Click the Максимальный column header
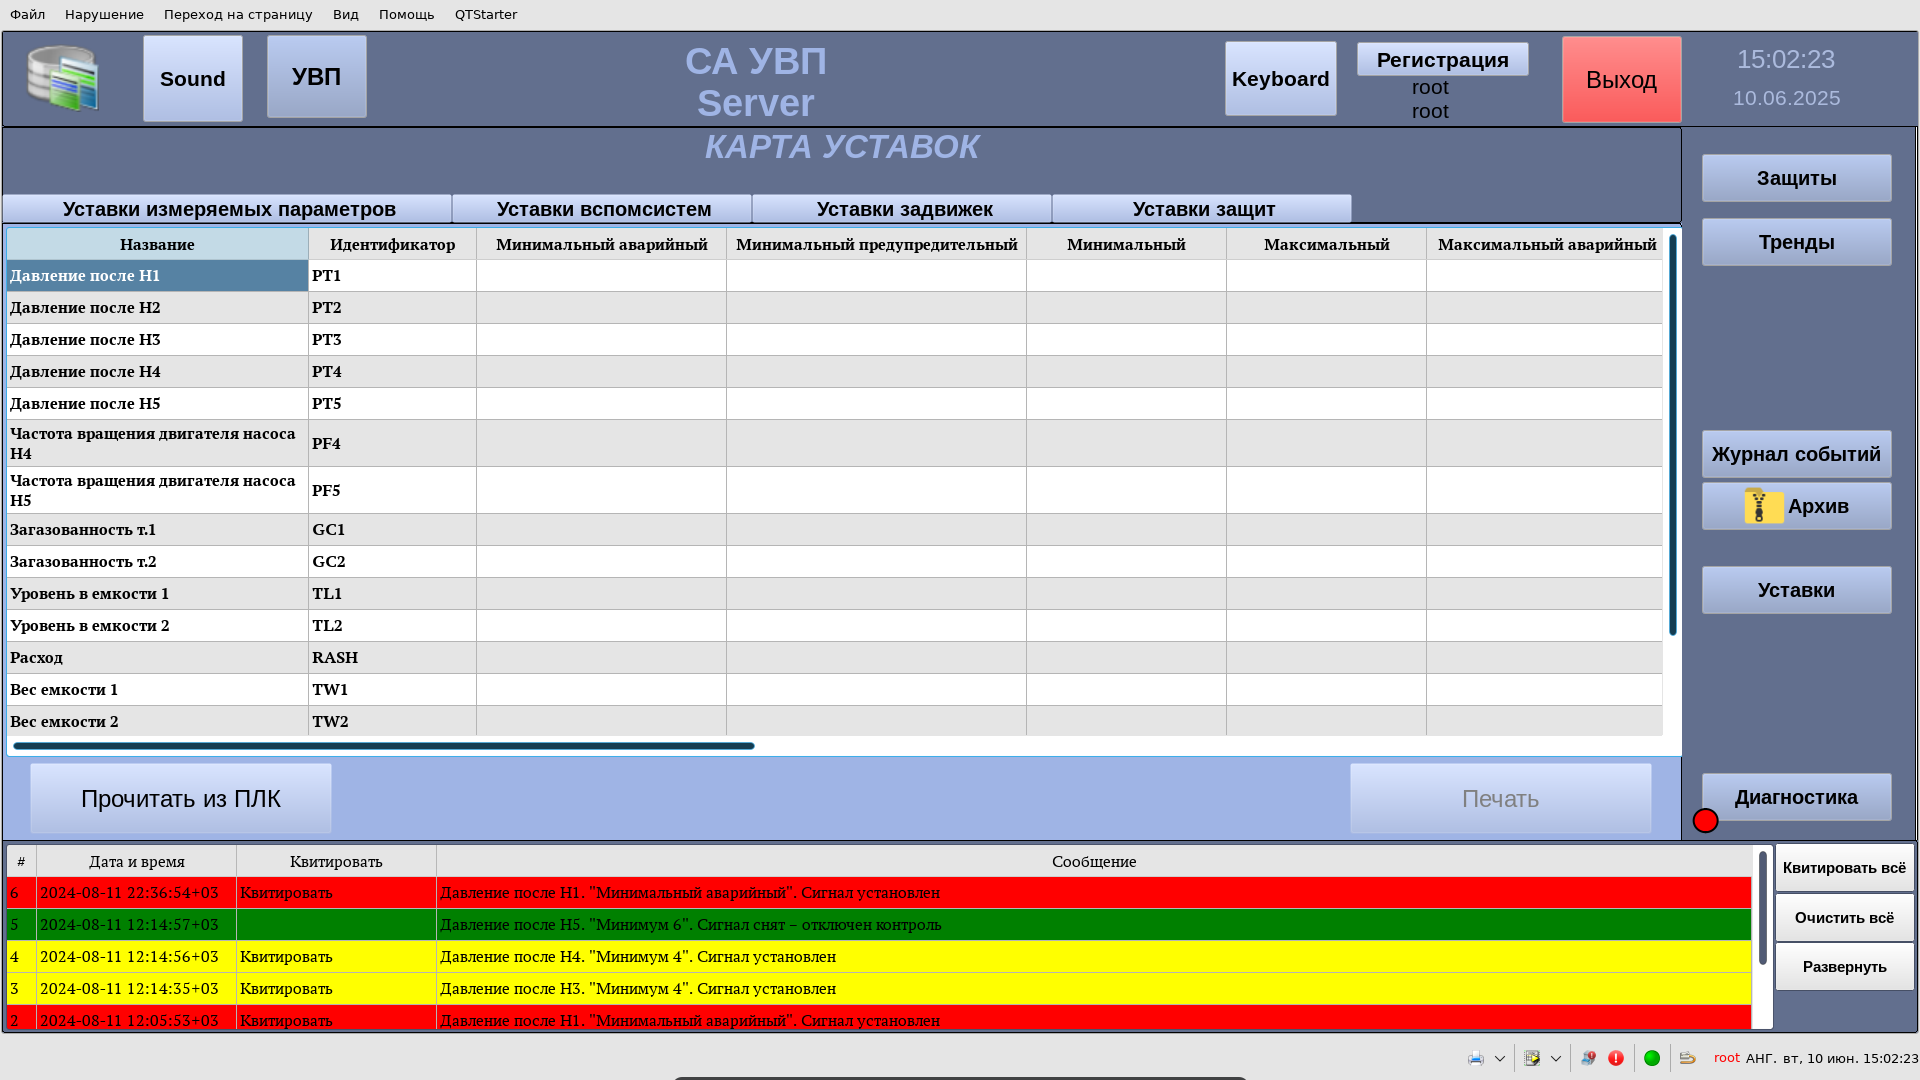The image size is (1920, 1080). tap(1326, 244)
